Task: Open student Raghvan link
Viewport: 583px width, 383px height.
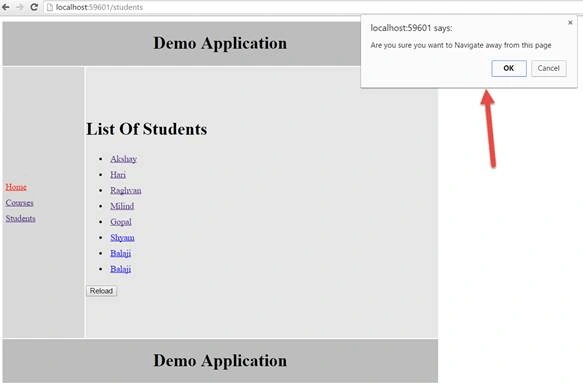Action: [x=126, y=190]
